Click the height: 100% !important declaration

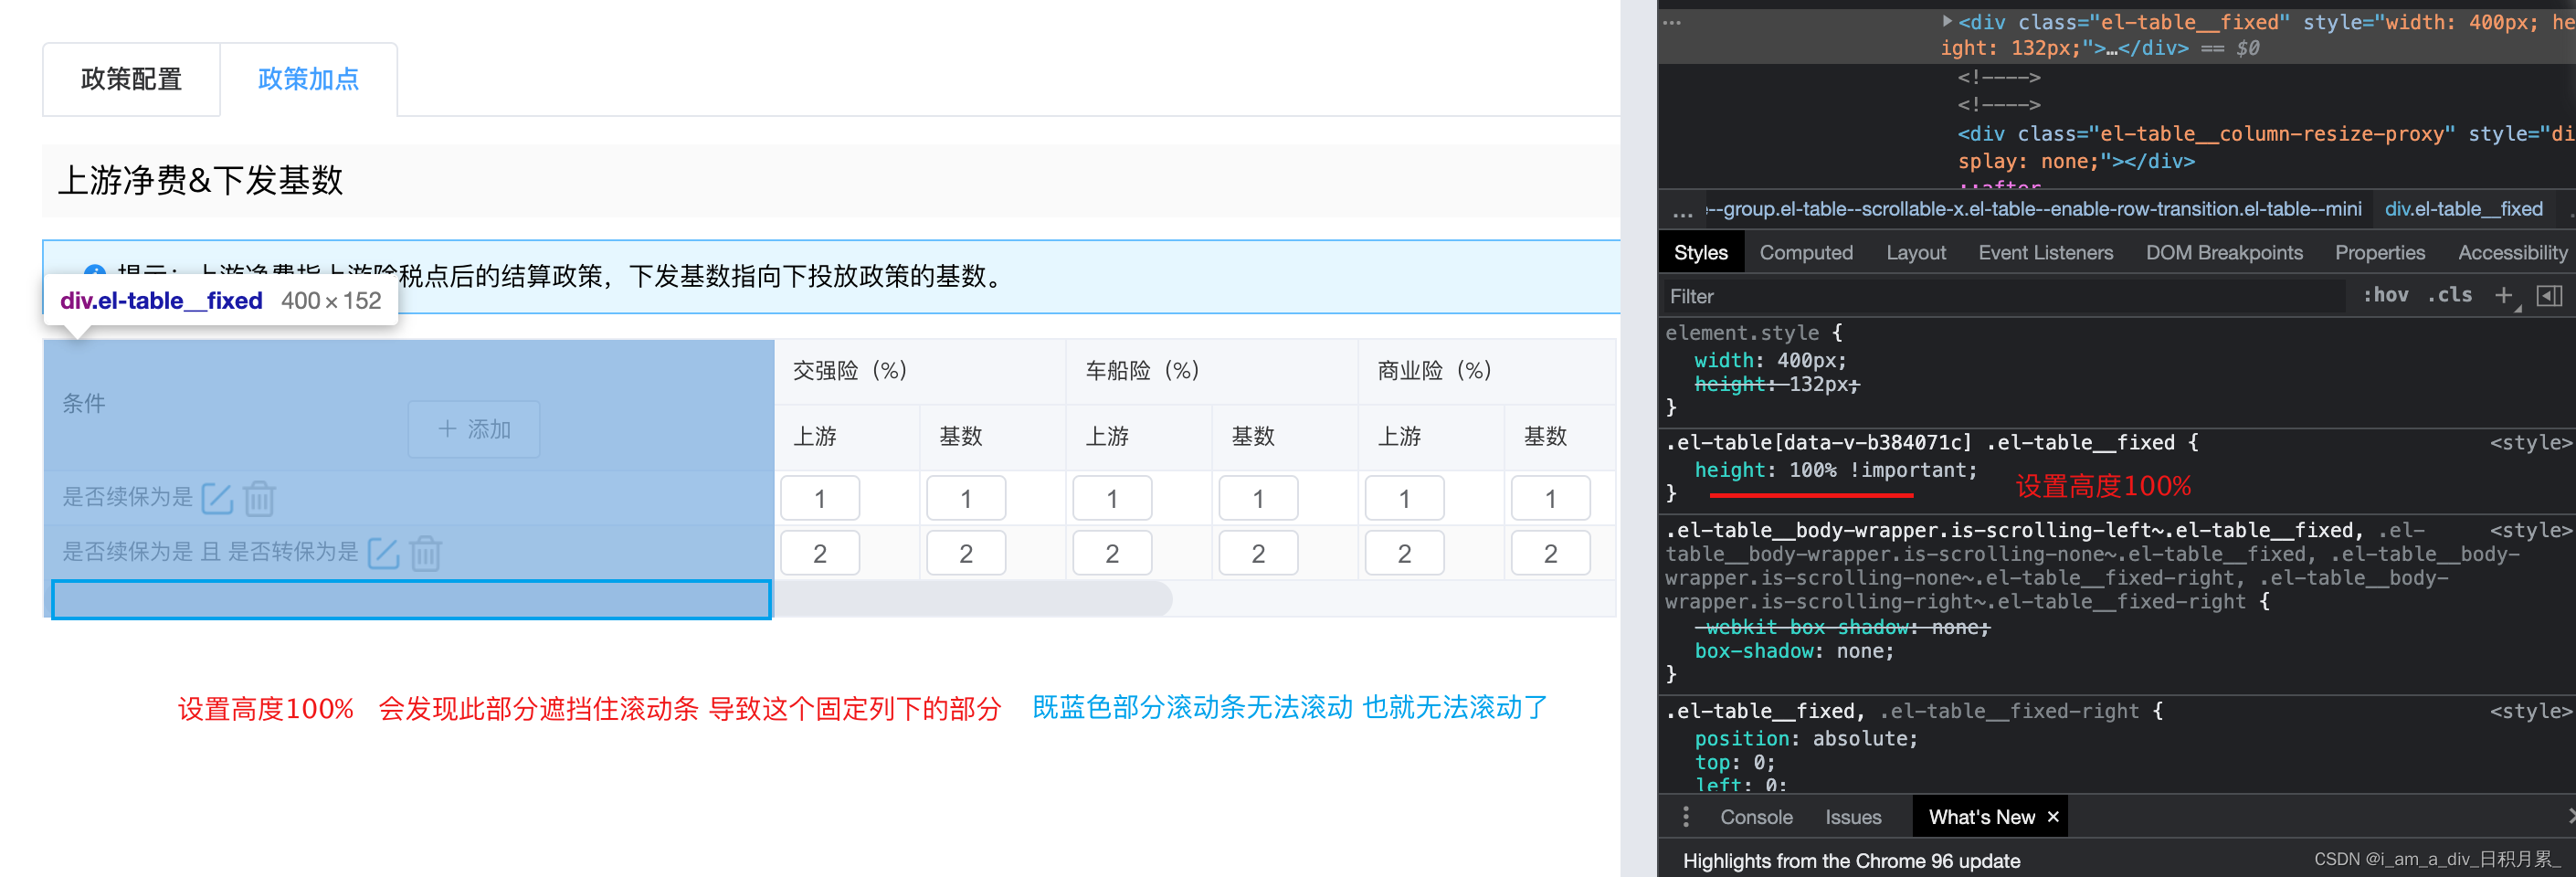pos(1835,470)
